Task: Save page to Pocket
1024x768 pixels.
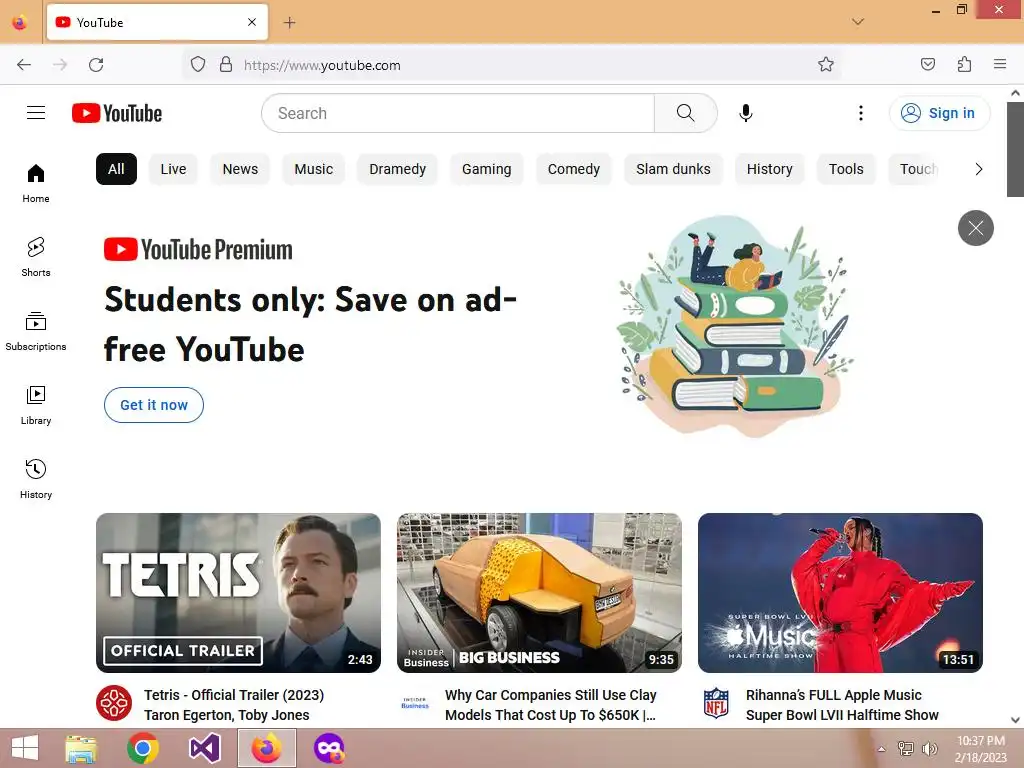Action: (927, 65)
